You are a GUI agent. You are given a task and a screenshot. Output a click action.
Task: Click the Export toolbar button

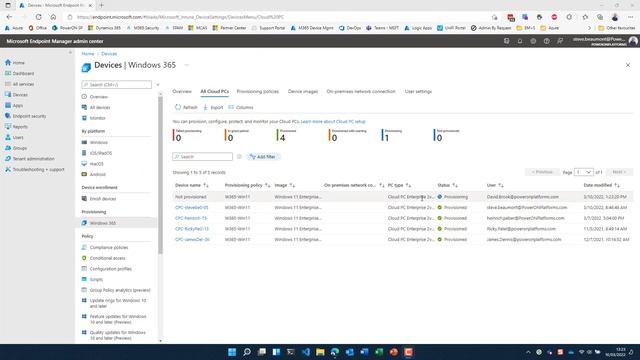pyautogui.click(x=213, y=107)
